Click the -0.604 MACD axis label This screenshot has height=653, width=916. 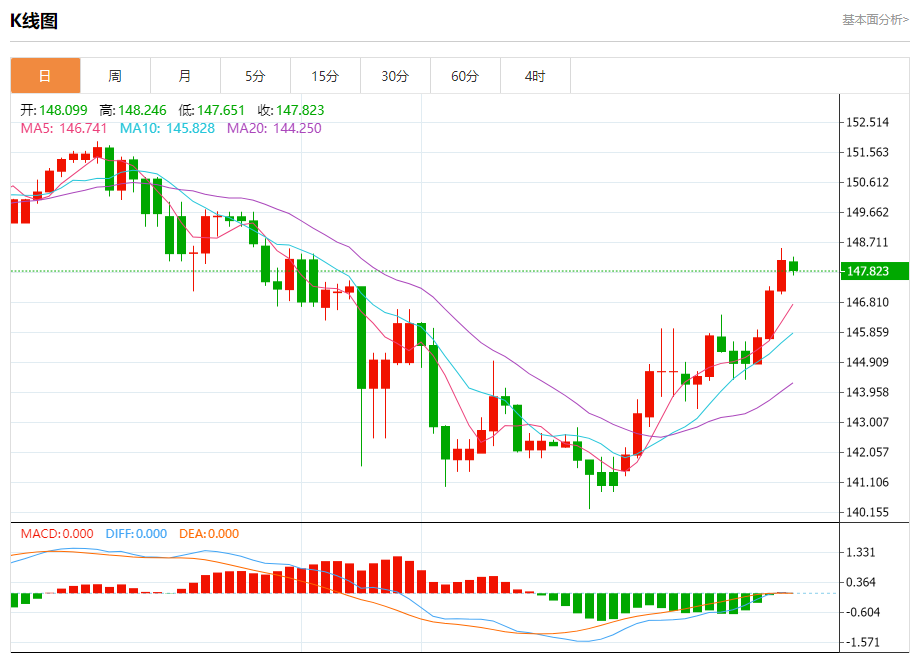863,612
